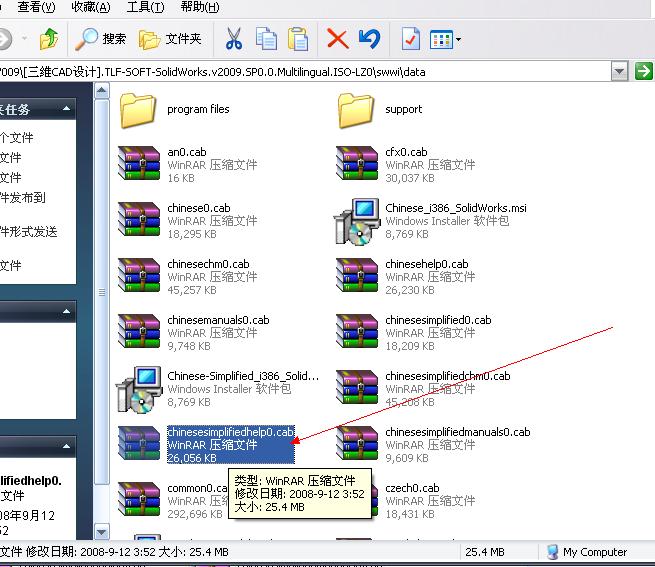Click the Paste clipboard icon

point(298,39)
